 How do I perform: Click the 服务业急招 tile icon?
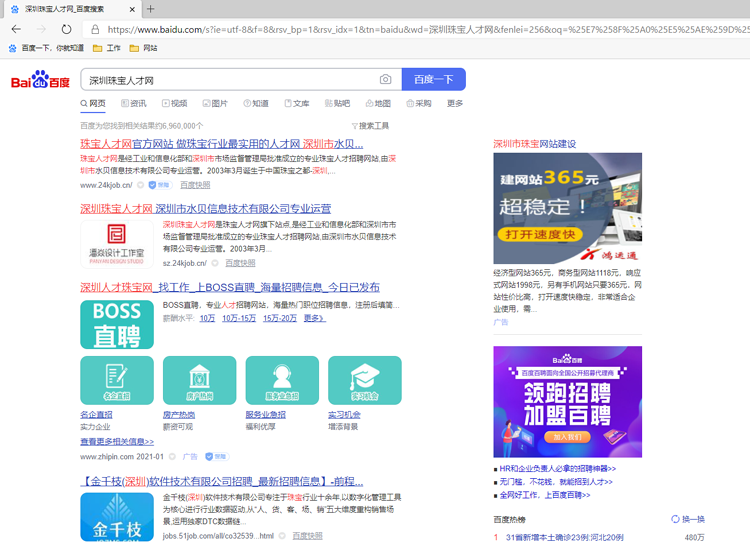(x=282, y=381)
